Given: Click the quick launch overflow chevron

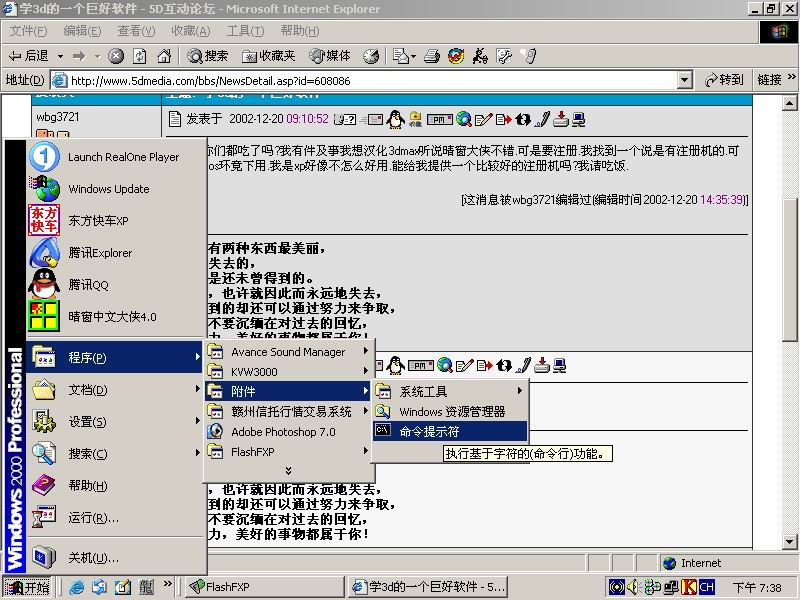Looking at the screenshot, I should tap(167, 584).
